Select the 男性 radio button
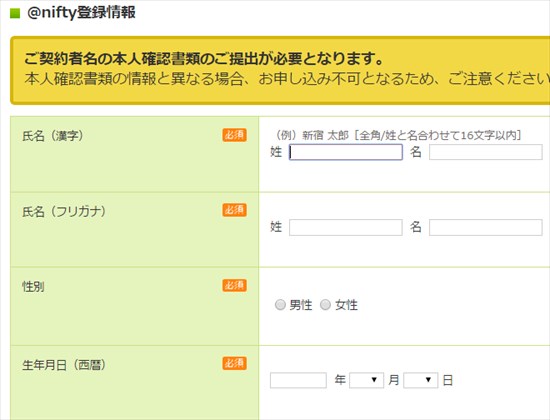The image size is (550, 420). (280, 305)
